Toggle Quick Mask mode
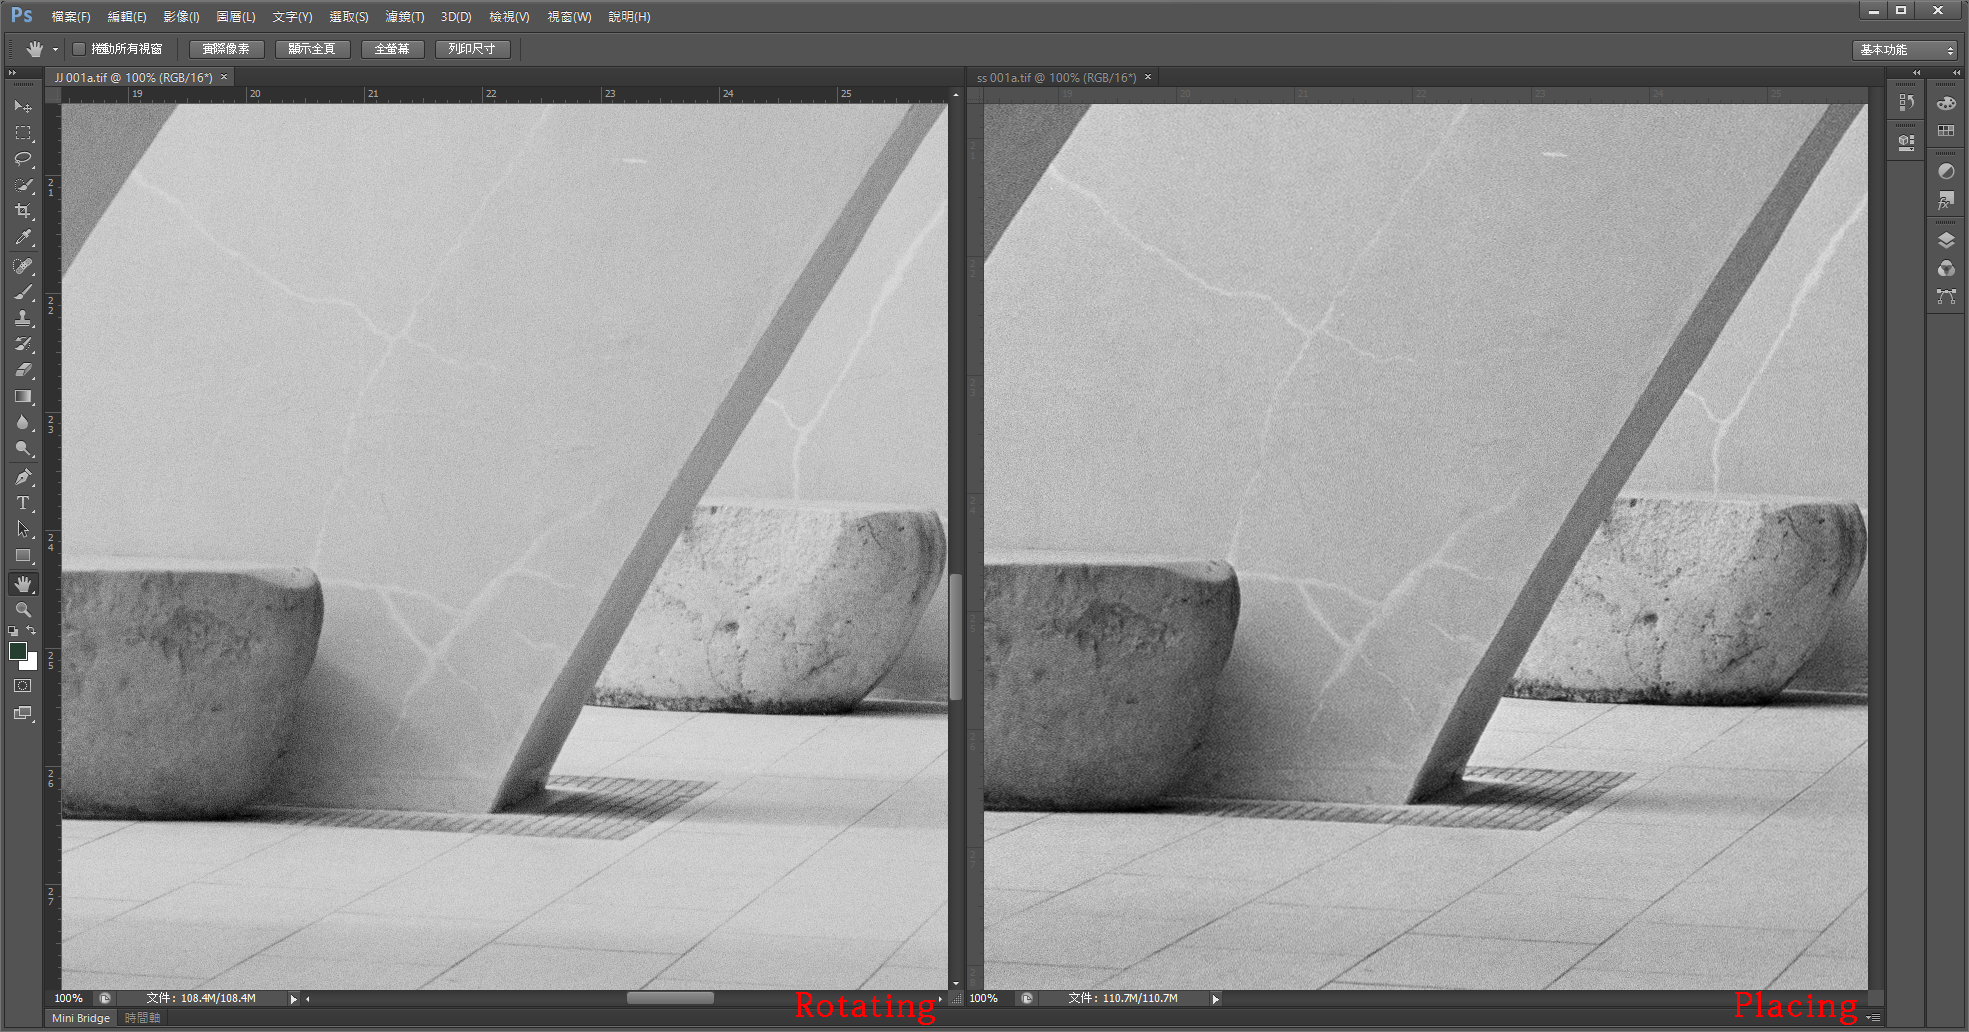1969x1032 pixels. [x=23, y=686]
